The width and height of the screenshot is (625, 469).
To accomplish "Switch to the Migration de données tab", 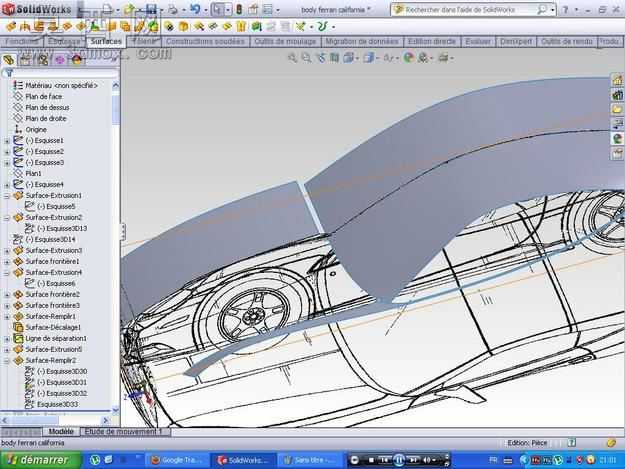I will pos(362,41).
